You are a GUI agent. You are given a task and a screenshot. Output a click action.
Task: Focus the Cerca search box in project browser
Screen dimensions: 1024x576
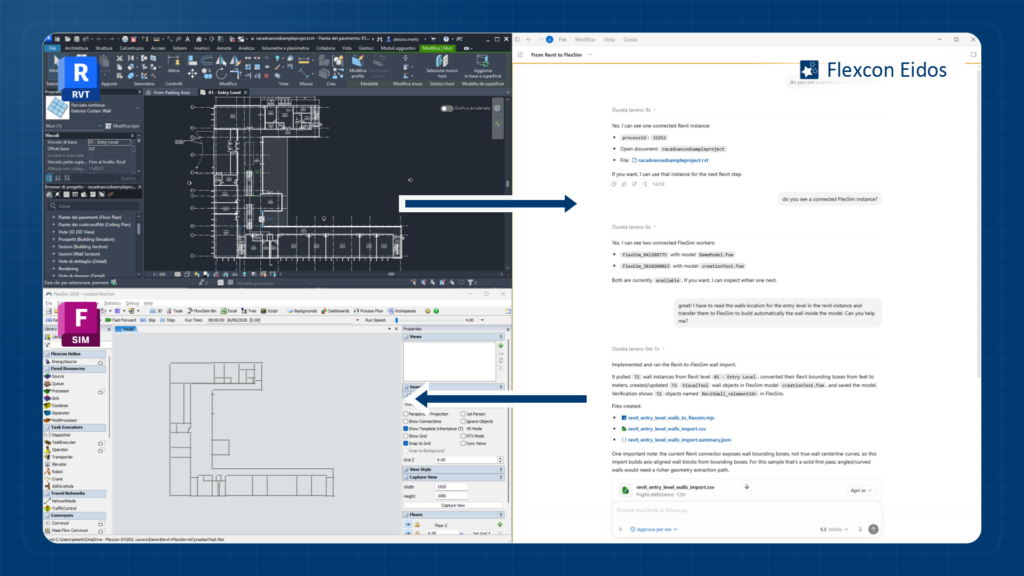pos(93,206)
